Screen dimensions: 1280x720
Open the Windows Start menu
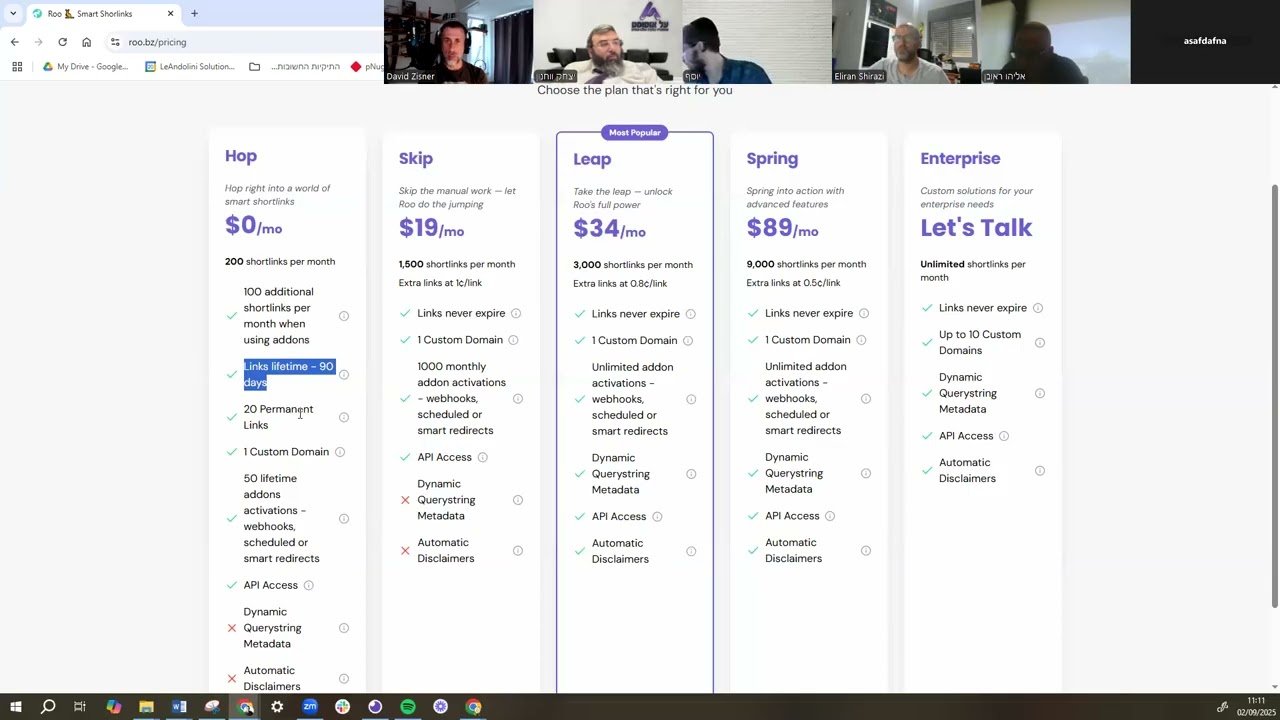[16, 707]
